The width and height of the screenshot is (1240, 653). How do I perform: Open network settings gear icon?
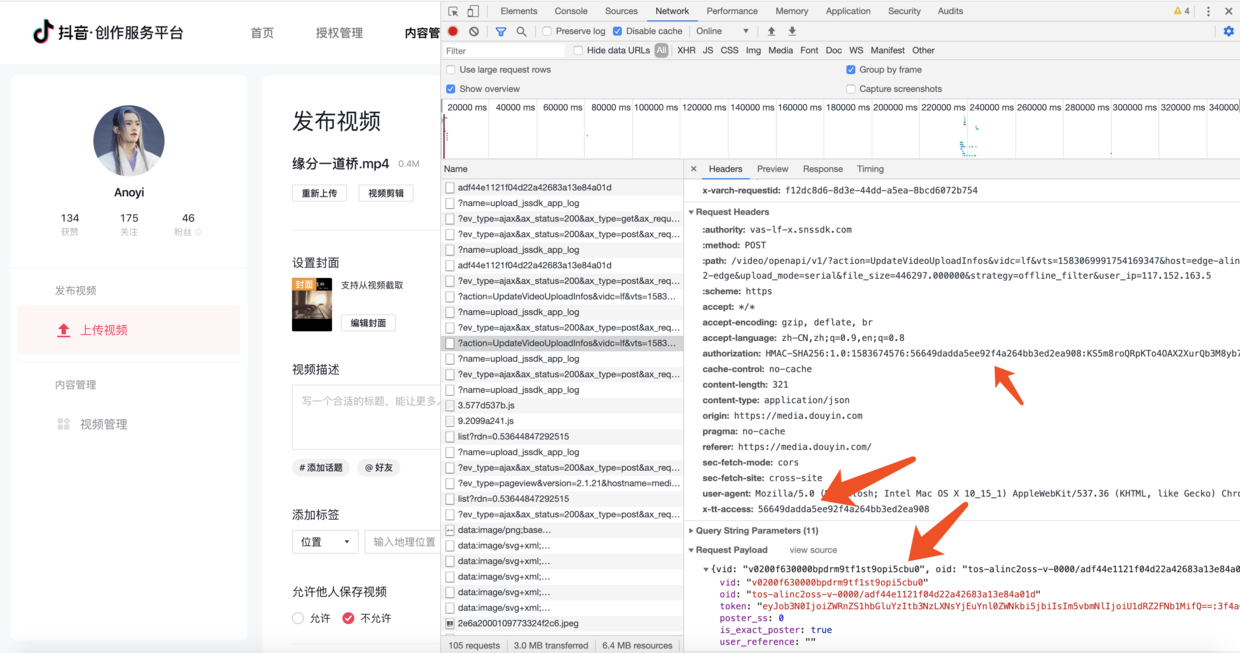(1229, 31)
